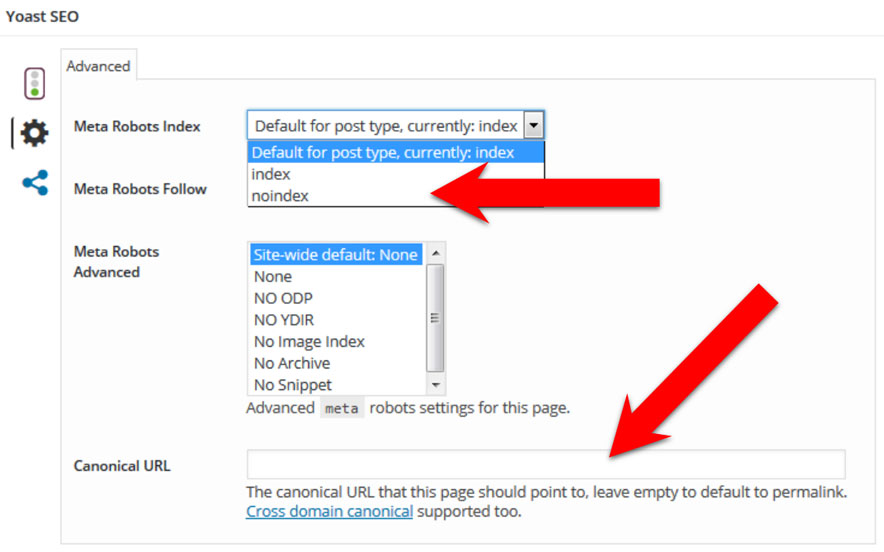Click into the Canonical URL text field
This screenshot has width=884, height=552.
point(546,465)
